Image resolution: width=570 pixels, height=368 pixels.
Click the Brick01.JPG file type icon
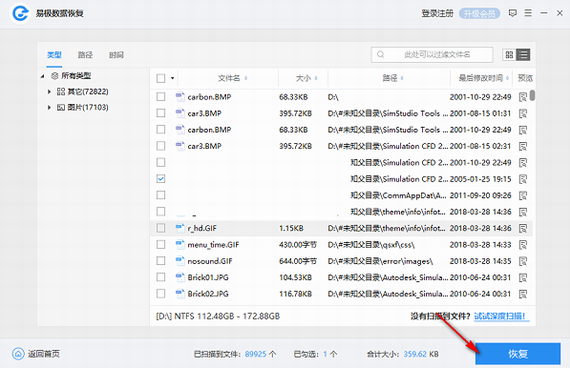click(180, 277)
